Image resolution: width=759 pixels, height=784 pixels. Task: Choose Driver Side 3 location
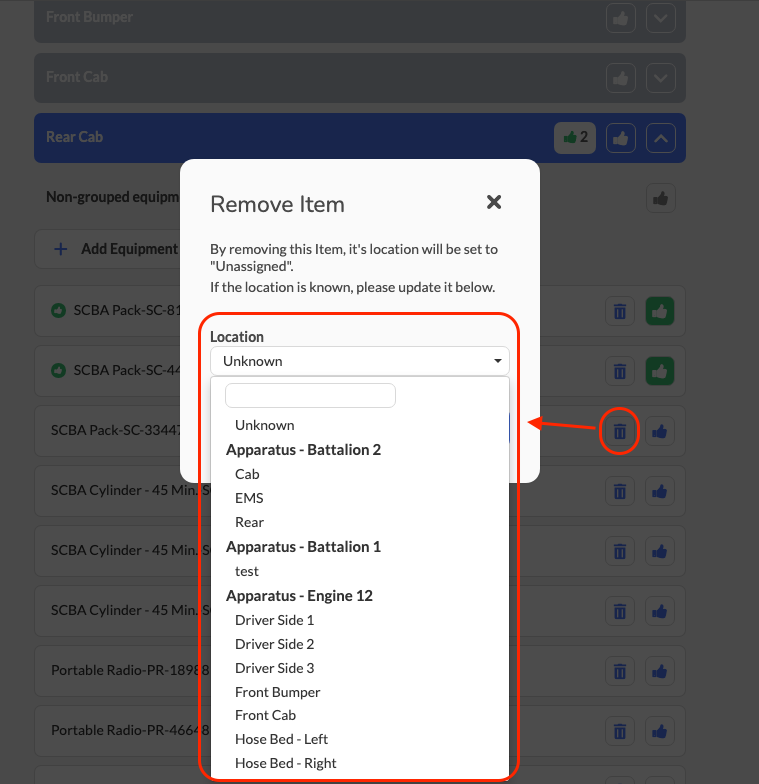(x=274, y=668)
